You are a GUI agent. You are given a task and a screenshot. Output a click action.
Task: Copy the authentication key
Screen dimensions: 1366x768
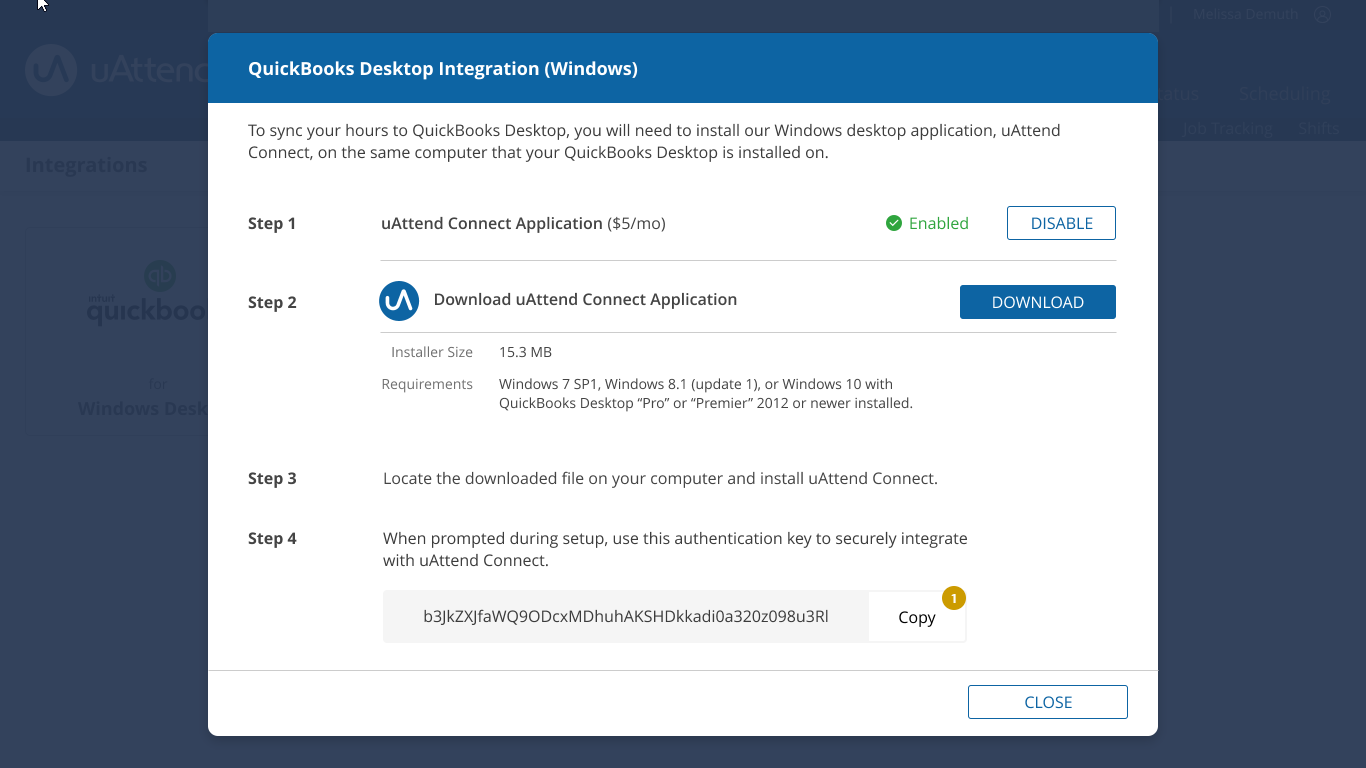[917, 617]
